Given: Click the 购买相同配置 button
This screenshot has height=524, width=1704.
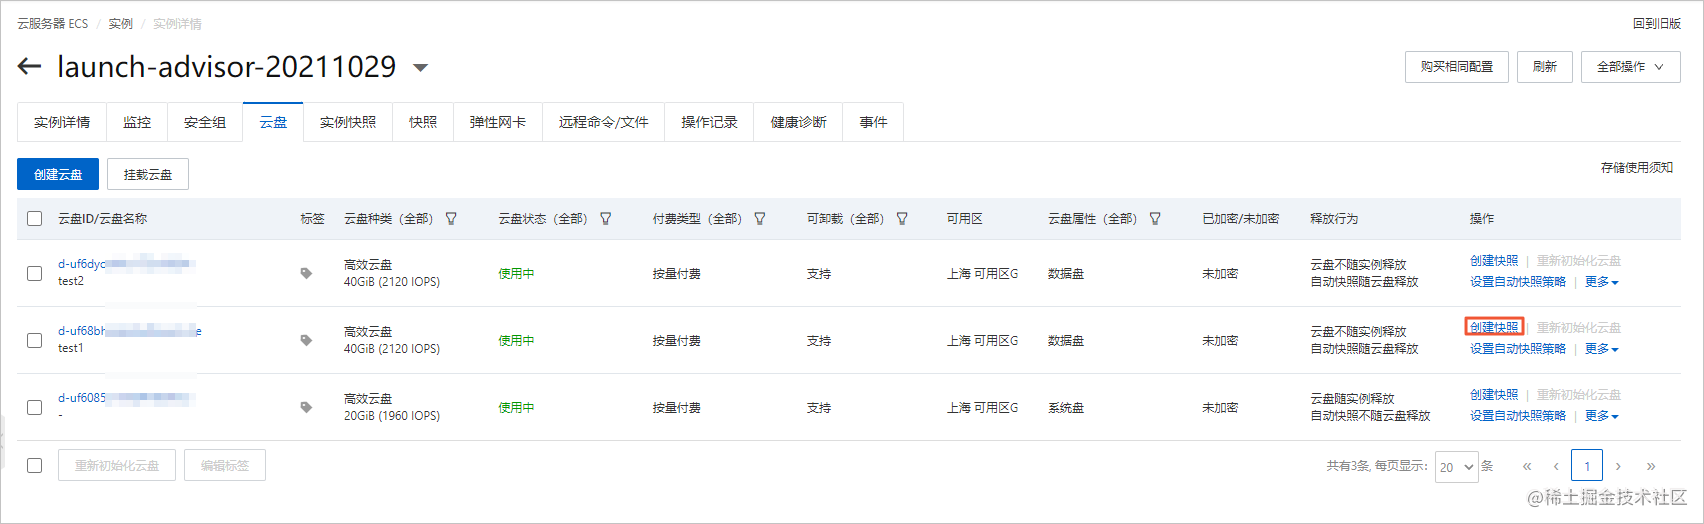Looking at the screenshot, I should coord(1457,67).
